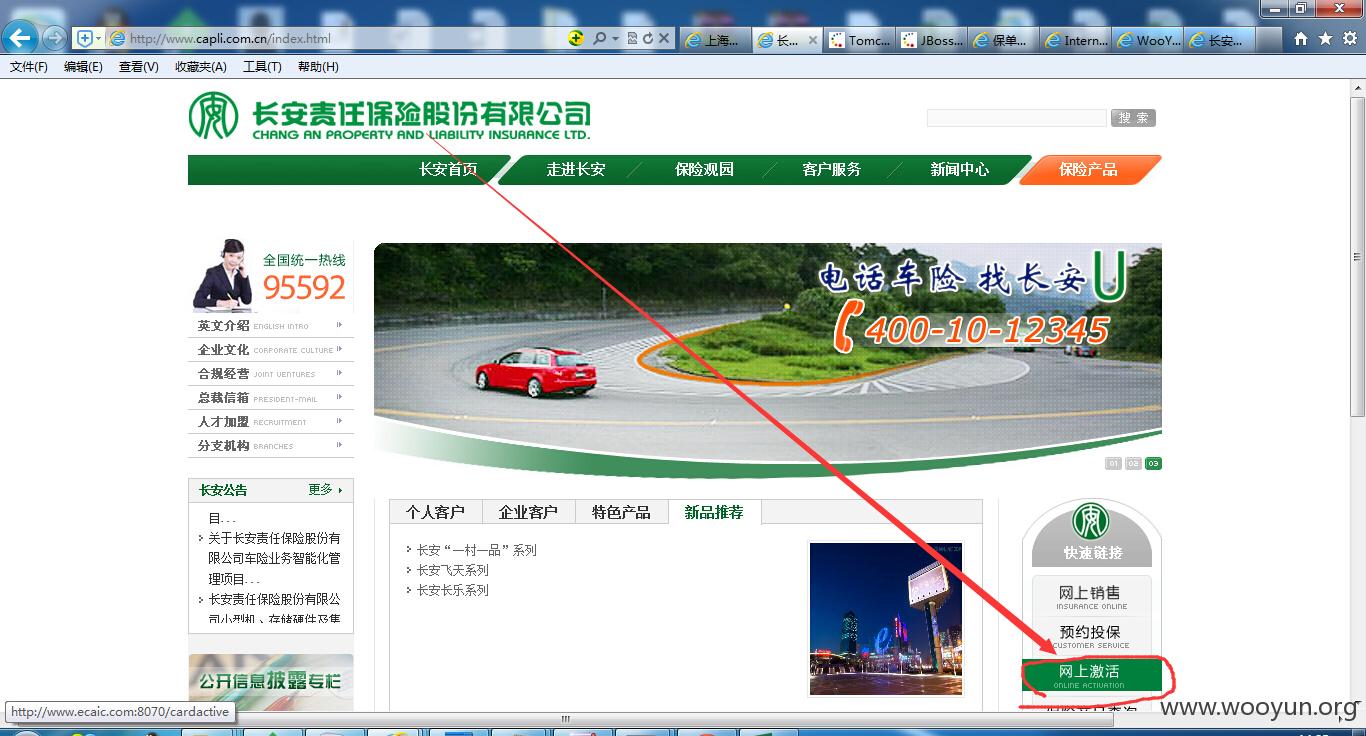Open 走进长安 in the navigation bar
The height and width of the screenshot is (736, 1366).
pyautogui.click(x=576, y=170)
